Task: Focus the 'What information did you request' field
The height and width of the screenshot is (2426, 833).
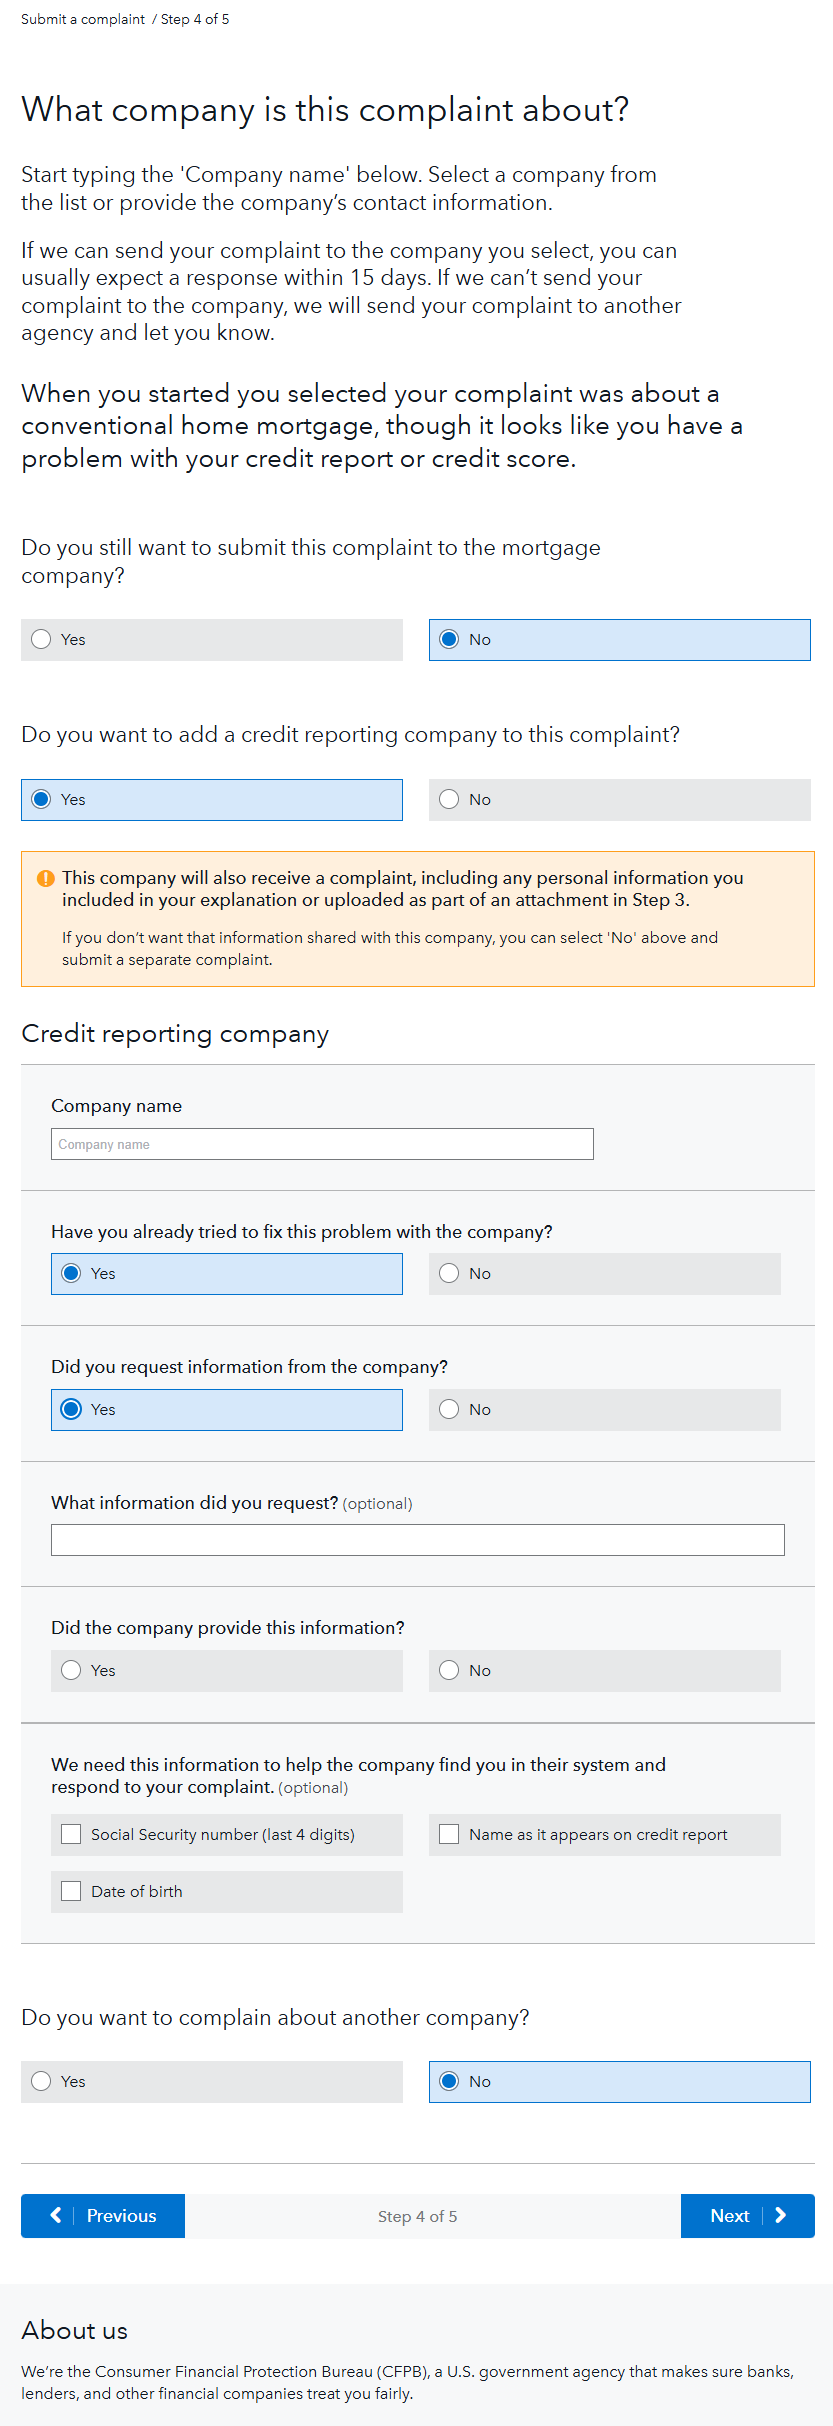Action: pyautogui.click(x=417, y=1540)
